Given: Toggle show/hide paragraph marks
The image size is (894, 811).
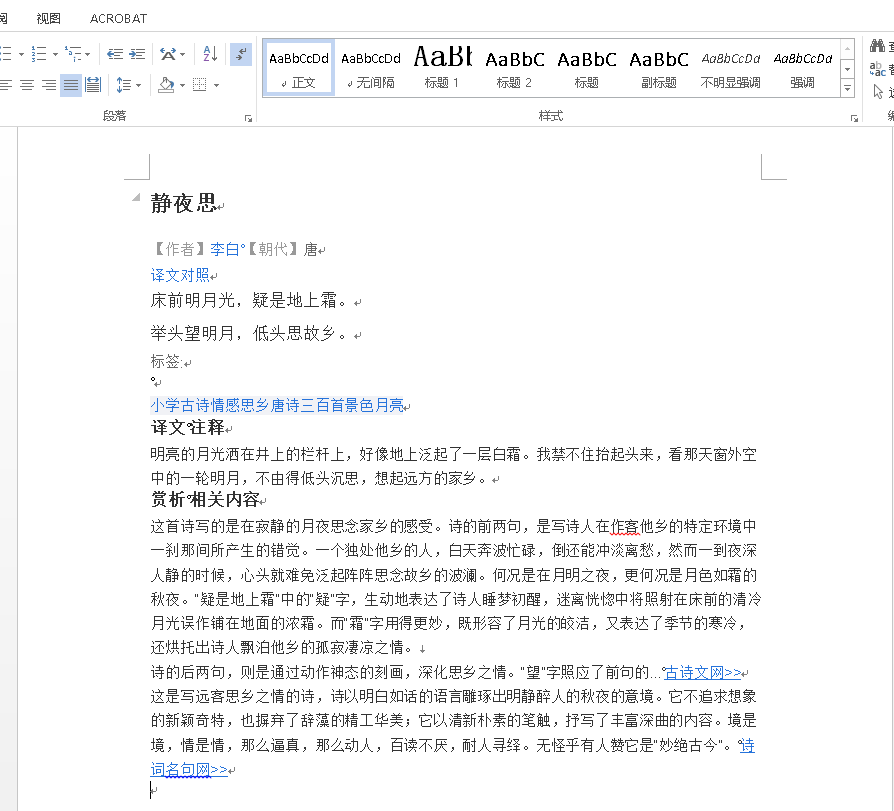Looking at the screenshot, I should tap(241, 54).
